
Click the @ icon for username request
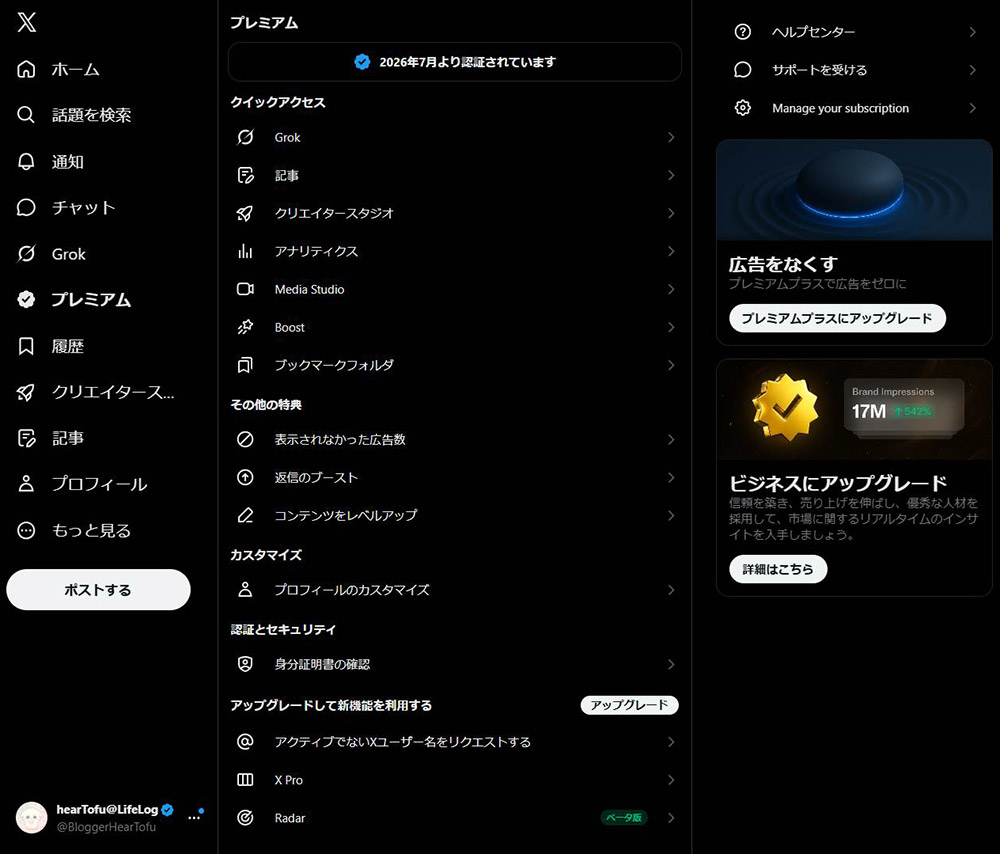point(246,741)
